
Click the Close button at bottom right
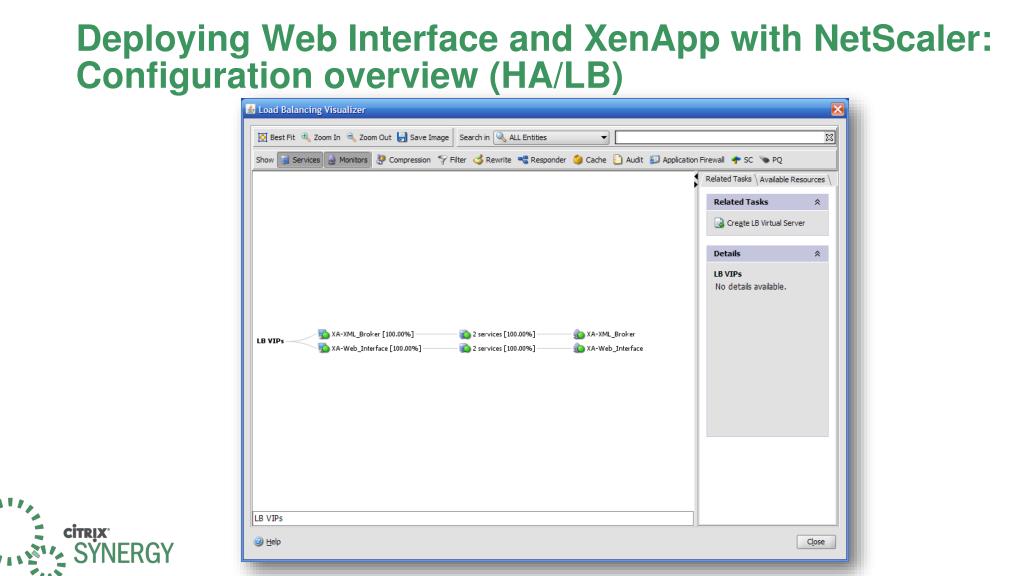[x=816, y=542]
